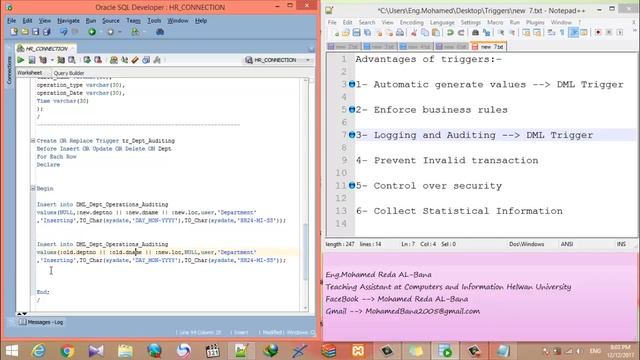Open Navigate menu in SQL Developer
This screenshot has width=640, height=360.
tap(68, 20)
